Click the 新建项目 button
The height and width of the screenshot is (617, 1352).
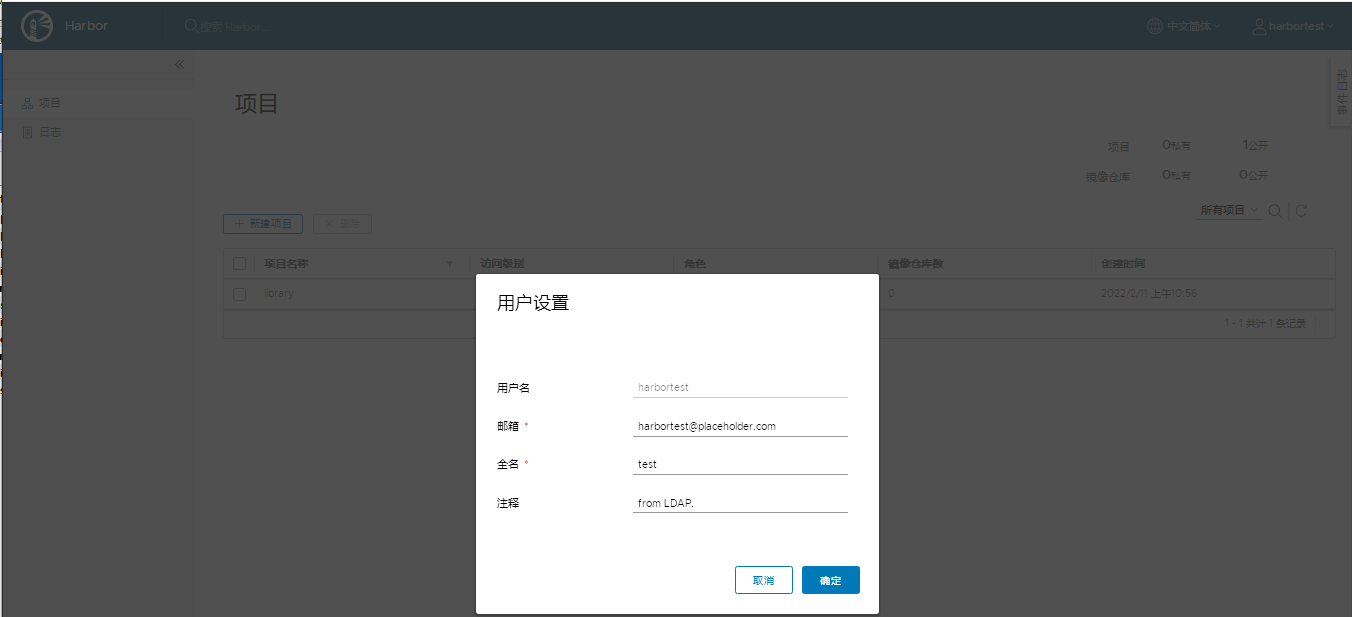pos(263,224)
